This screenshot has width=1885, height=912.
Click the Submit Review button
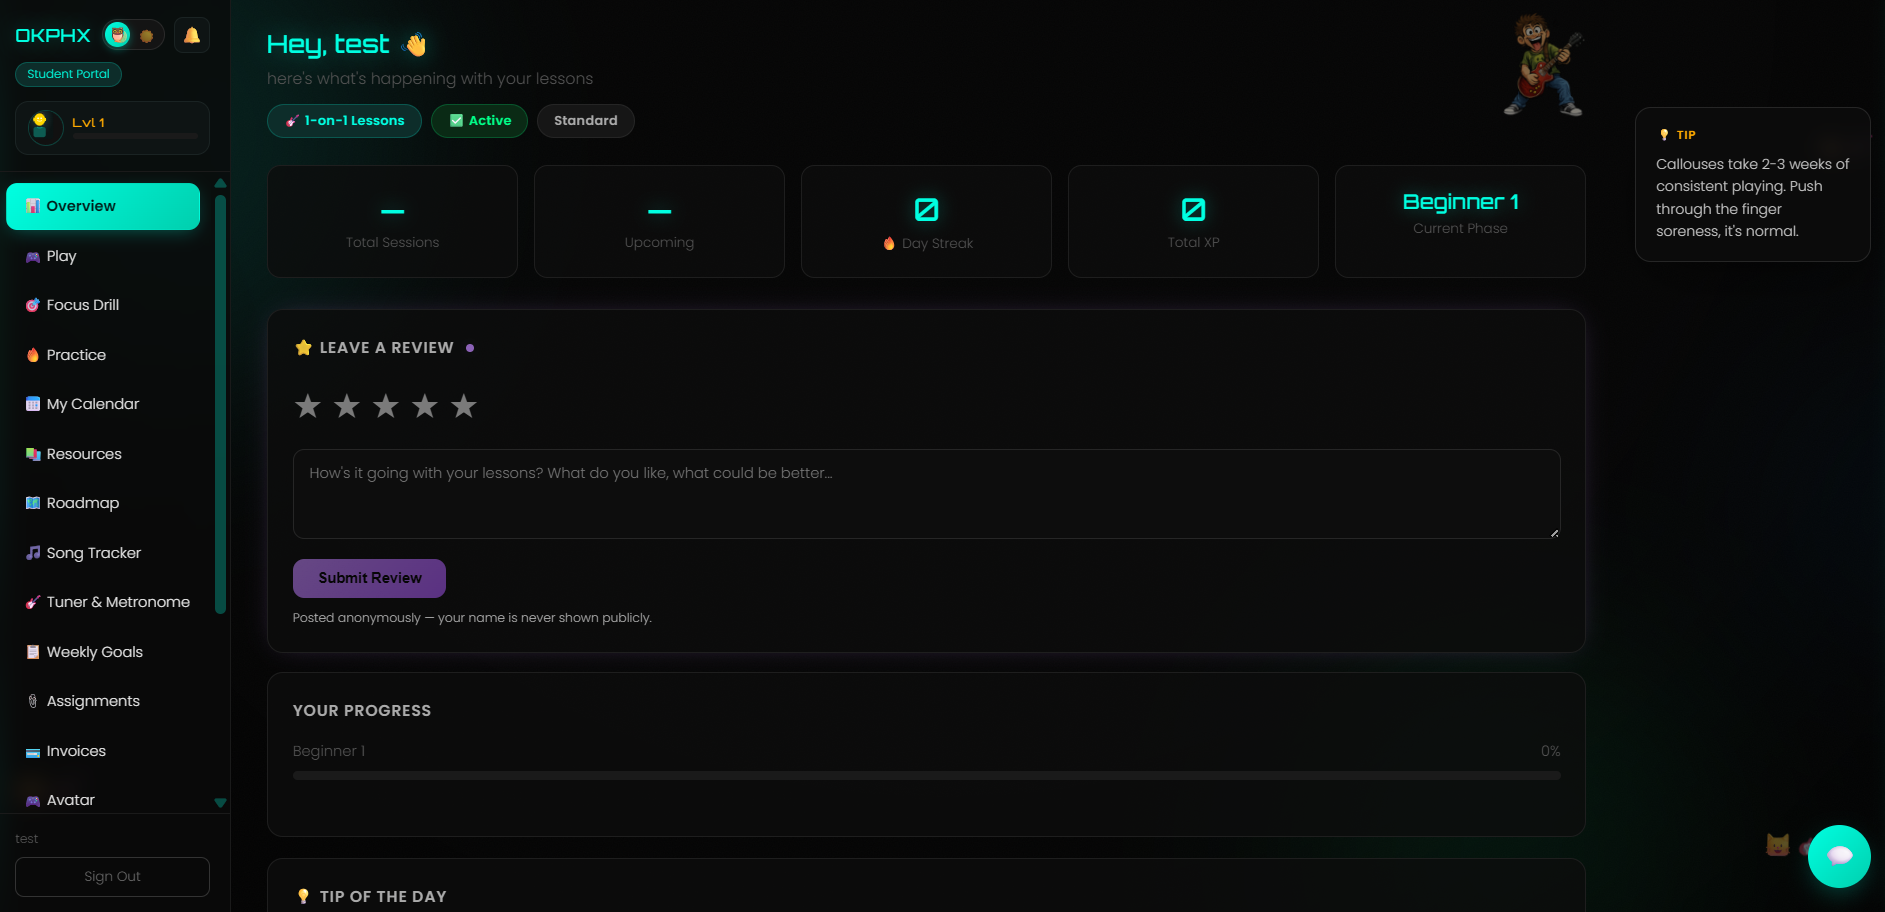point(369,578)
